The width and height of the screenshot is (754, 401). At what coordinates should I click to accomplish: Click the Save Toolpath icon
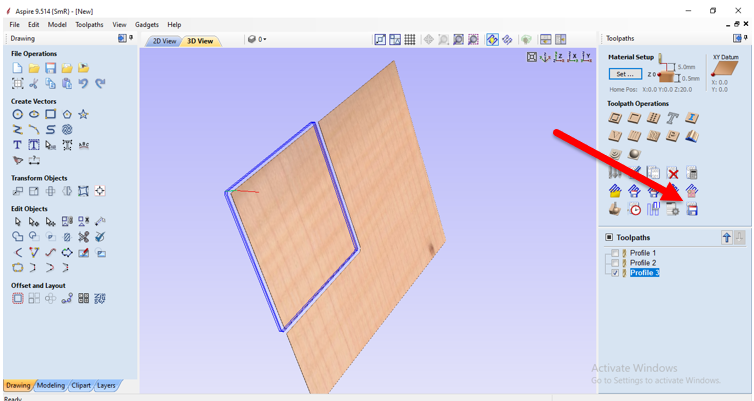692,209
